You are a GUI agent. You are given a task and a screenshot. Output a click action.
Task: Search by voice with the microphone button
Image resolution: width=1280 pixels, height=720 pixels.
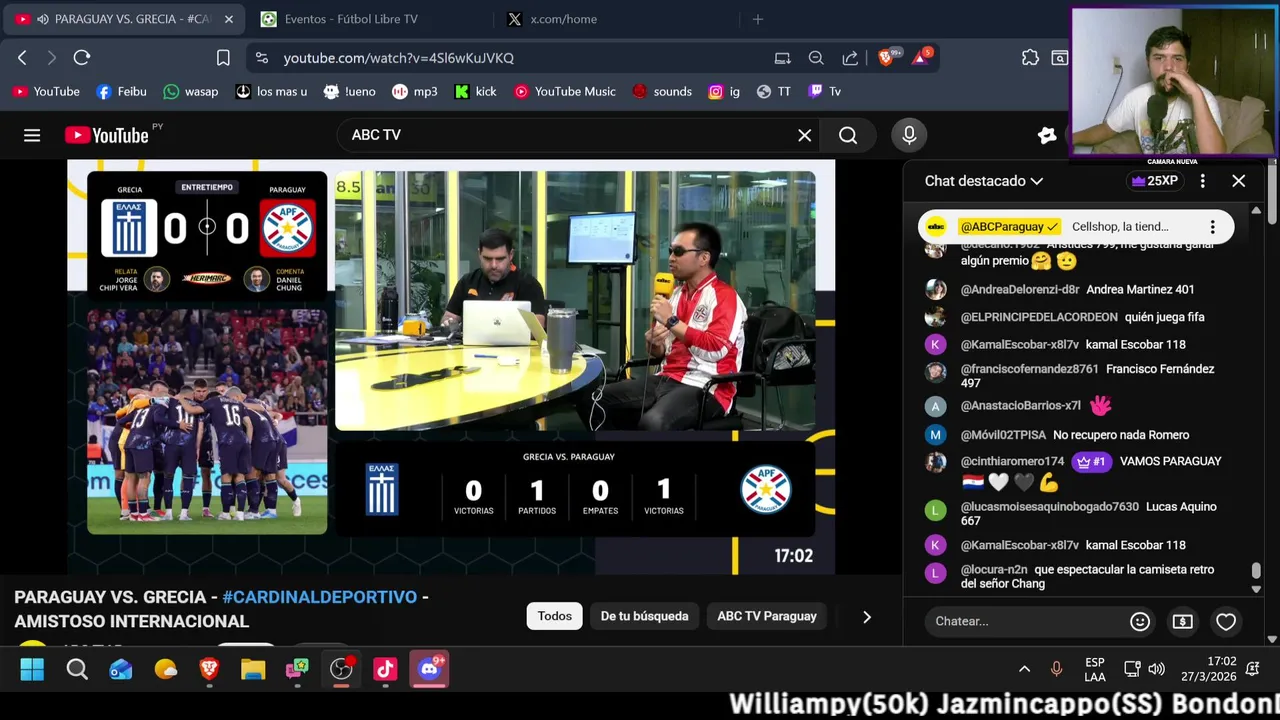click(x=909, y=135)
